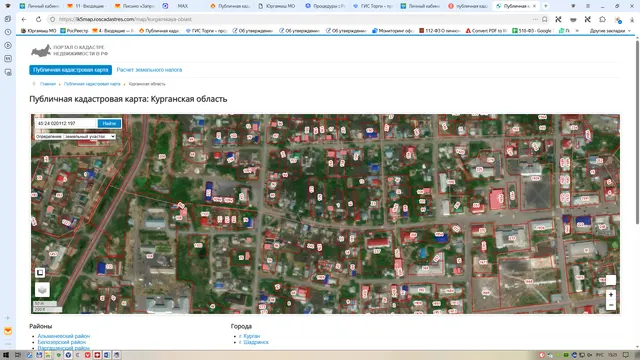Open the '112-ФЗ' bookmark
This screenshot has width=640, height=360.
click(440, 31)
